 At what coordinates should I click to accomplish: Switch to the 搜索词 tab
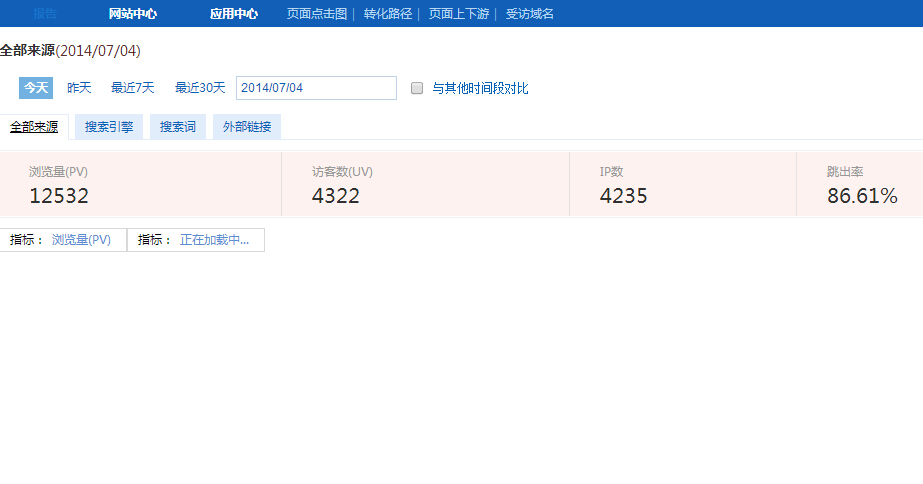[178, 127]
